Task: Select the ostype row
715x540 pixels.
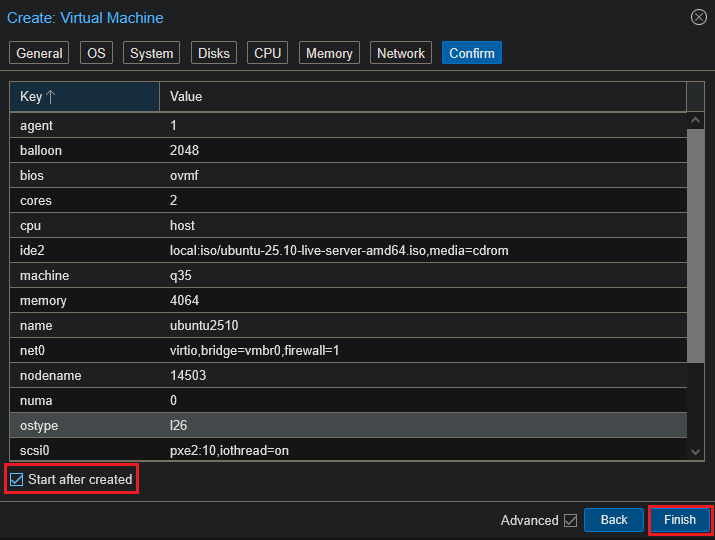Action: coord(348,425)
